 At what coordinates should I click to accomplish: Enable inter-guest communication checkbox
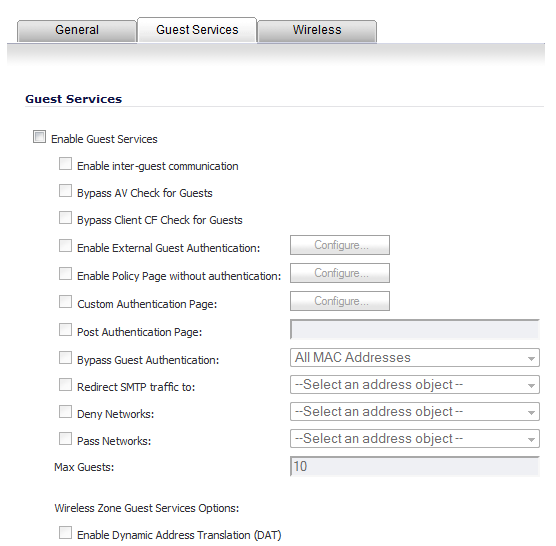[x=65, y=164]
